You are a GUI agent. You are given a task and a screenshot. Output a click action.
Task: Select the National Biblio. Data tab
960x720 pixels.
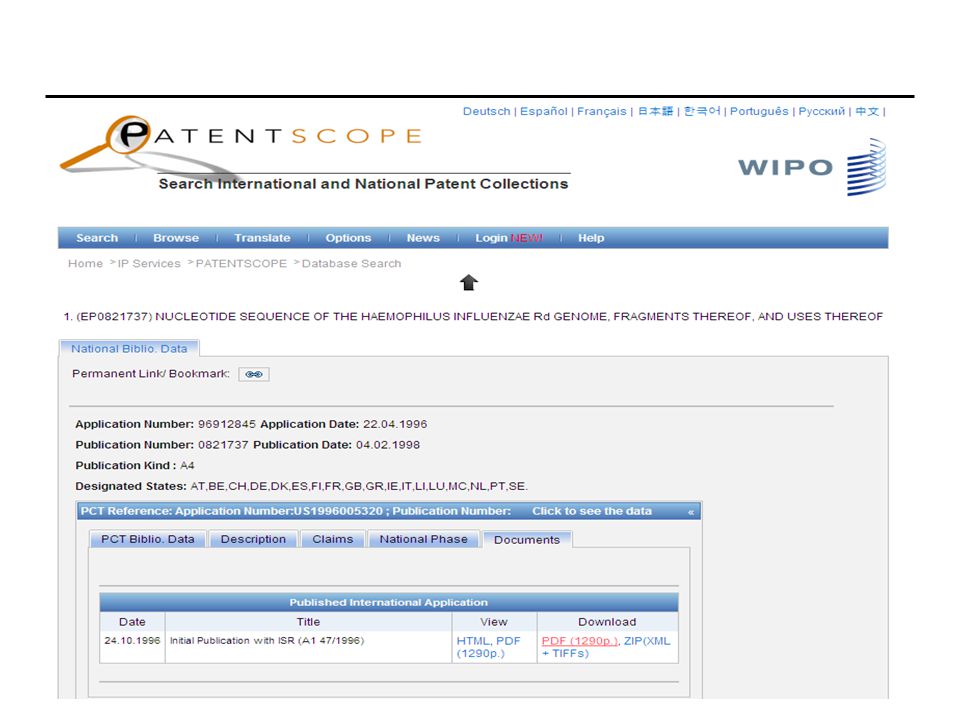tap(129, 348)
